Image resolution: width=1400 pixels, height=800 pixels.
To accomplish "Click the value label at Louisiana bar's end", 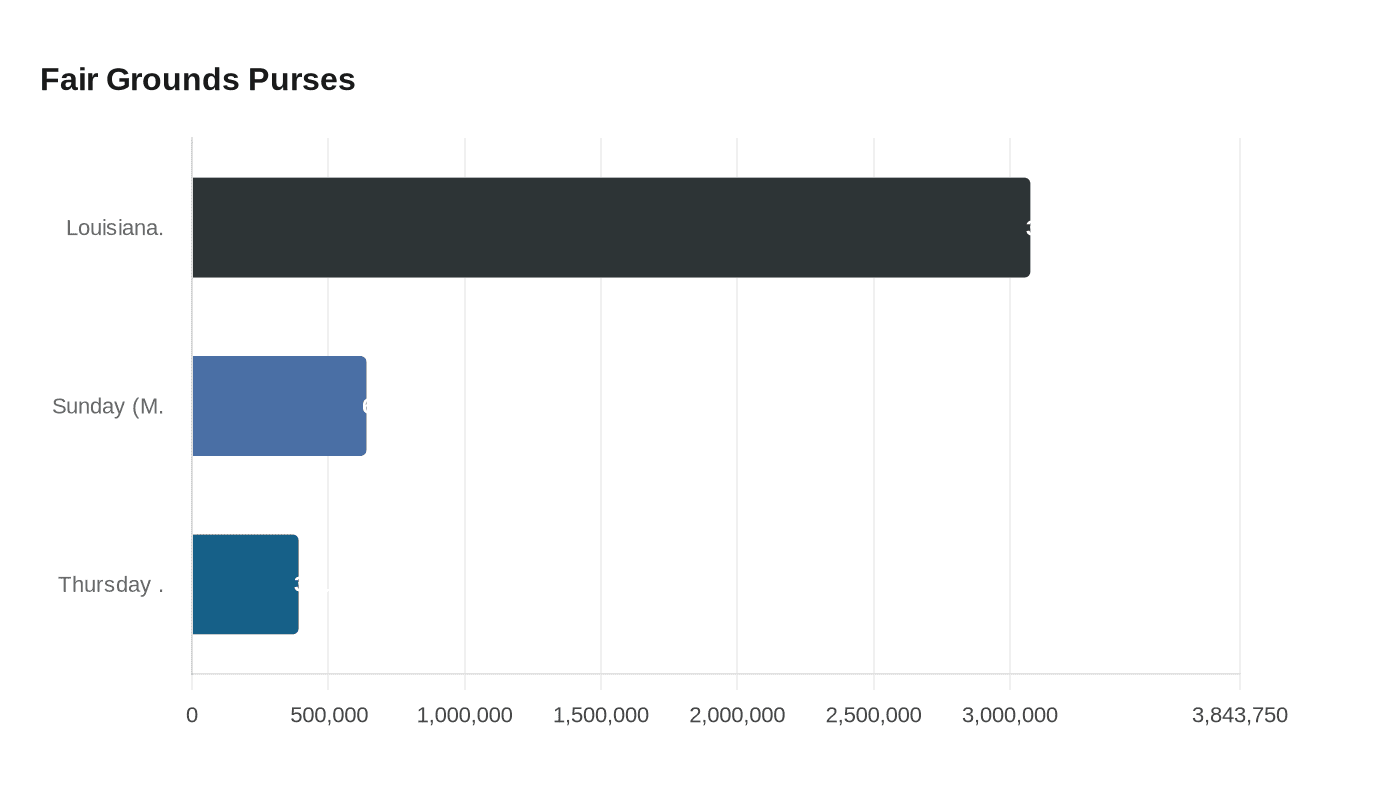I will [x=1029, y=228].
